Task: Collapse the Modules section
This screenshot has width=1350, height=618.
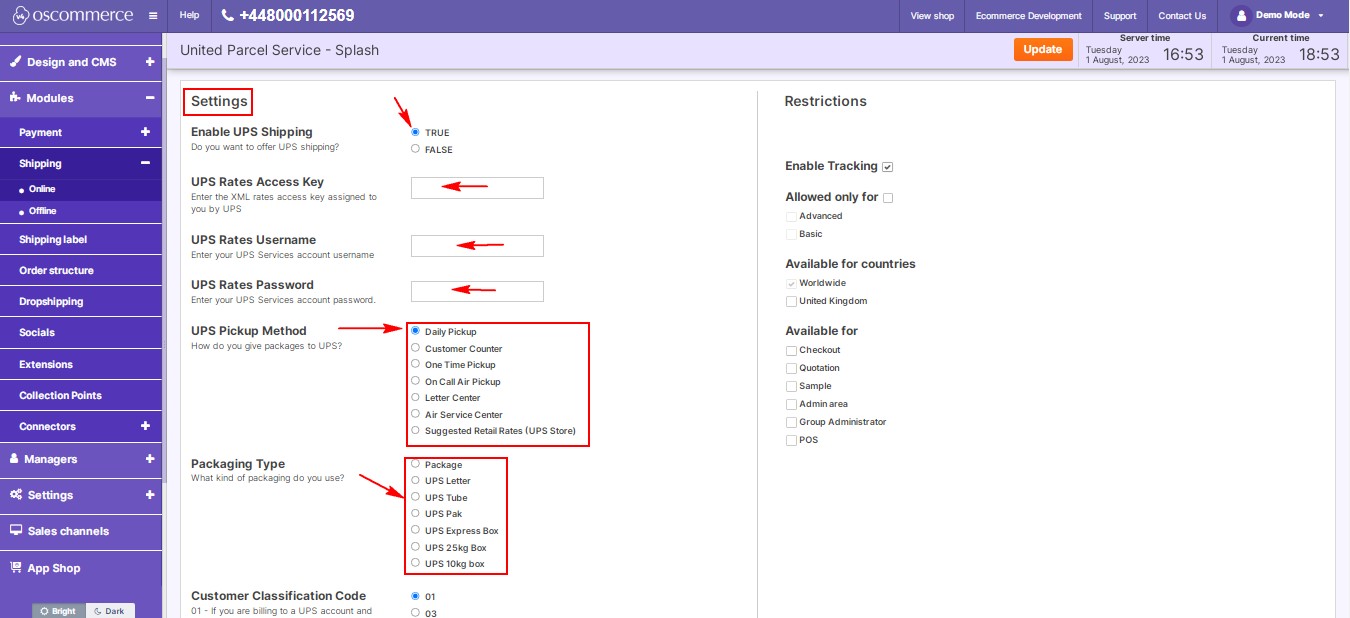Action: coord(149,98)
